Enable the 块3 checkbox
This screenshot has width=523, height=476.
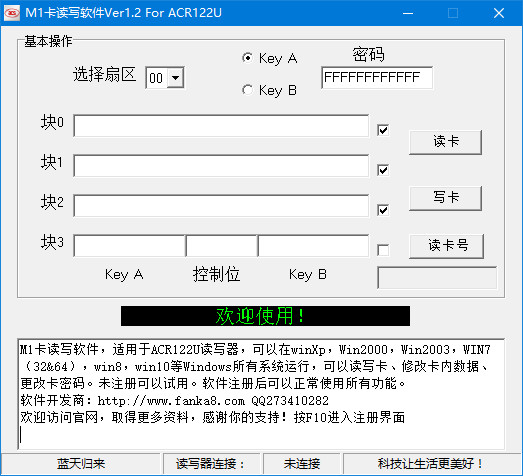click(383, 250)
